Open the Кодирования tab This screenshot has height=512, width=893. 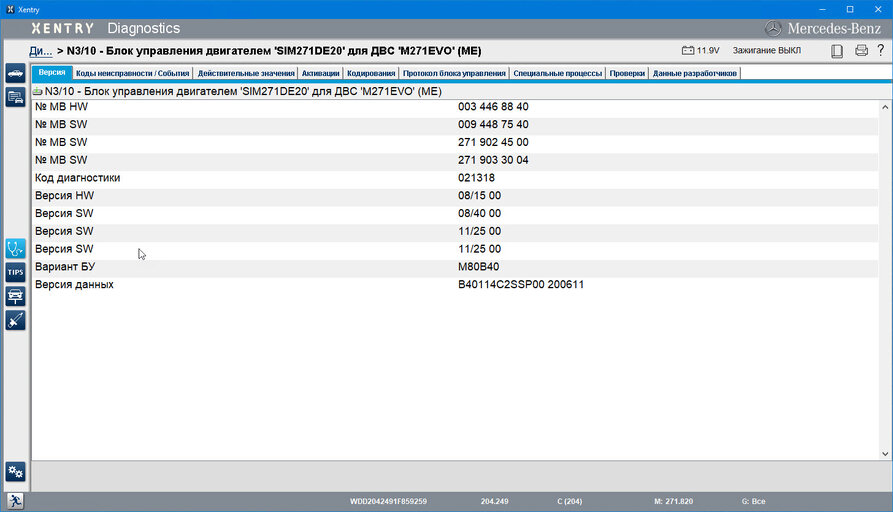tap(371, 73)
